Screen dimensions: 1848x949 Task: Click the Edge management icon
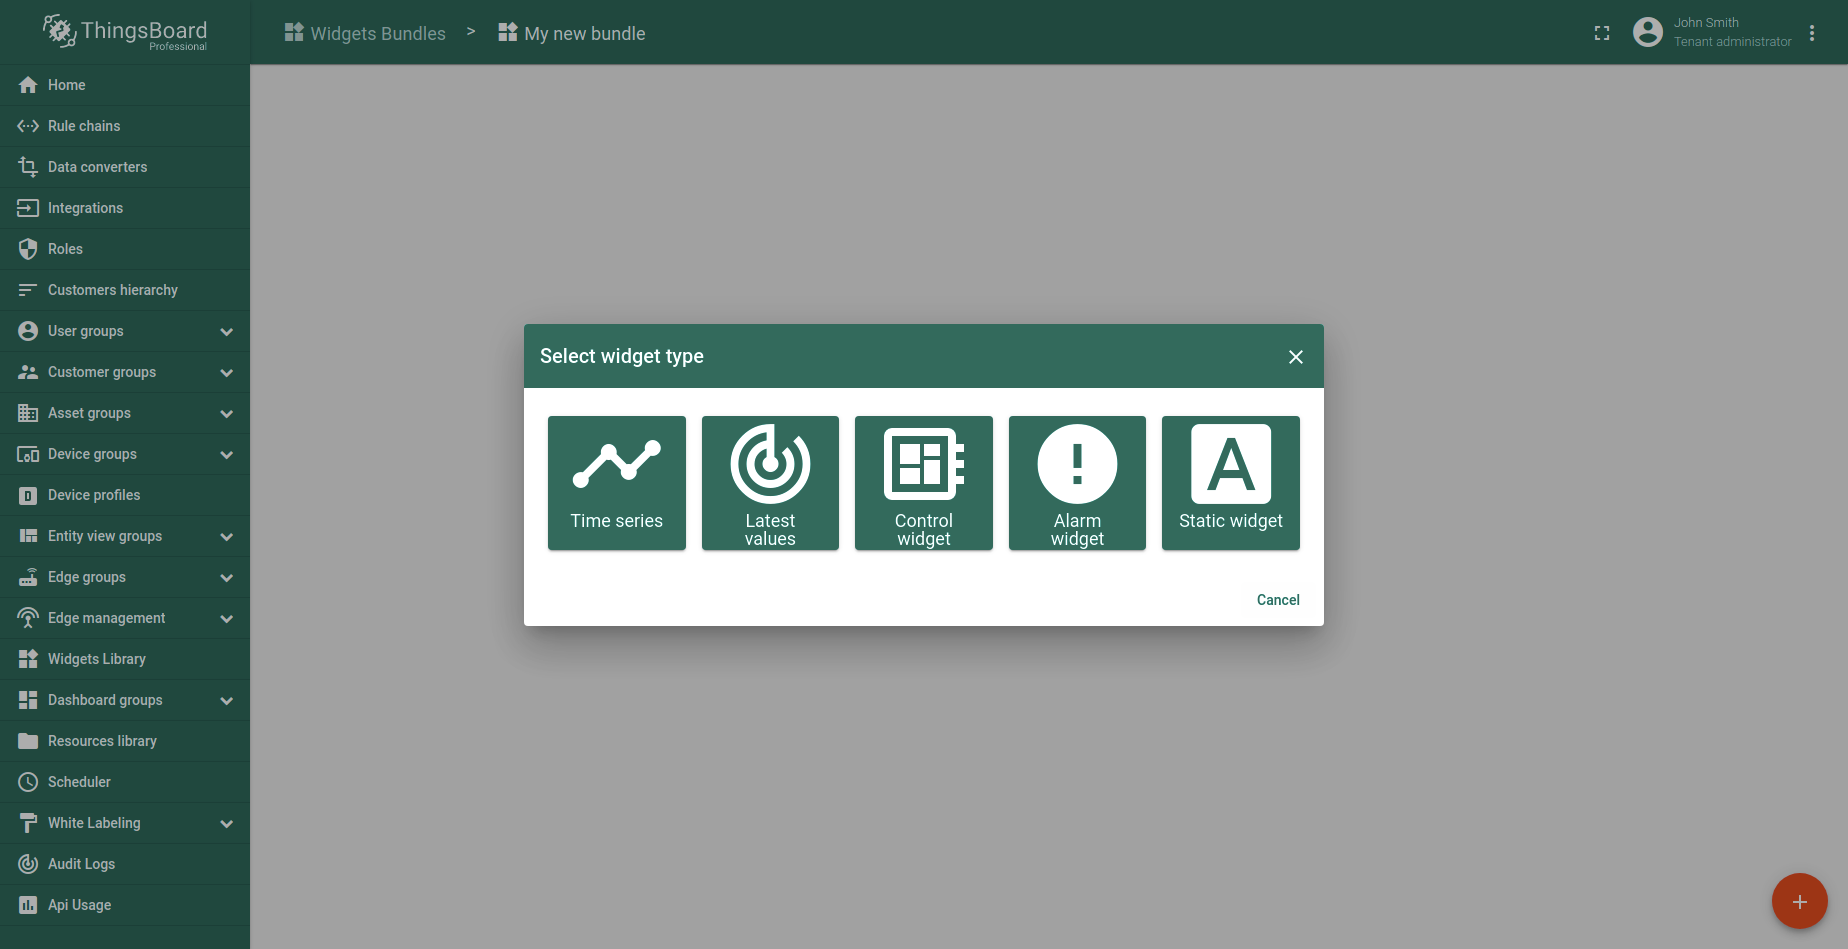click(x=28, y=618)
